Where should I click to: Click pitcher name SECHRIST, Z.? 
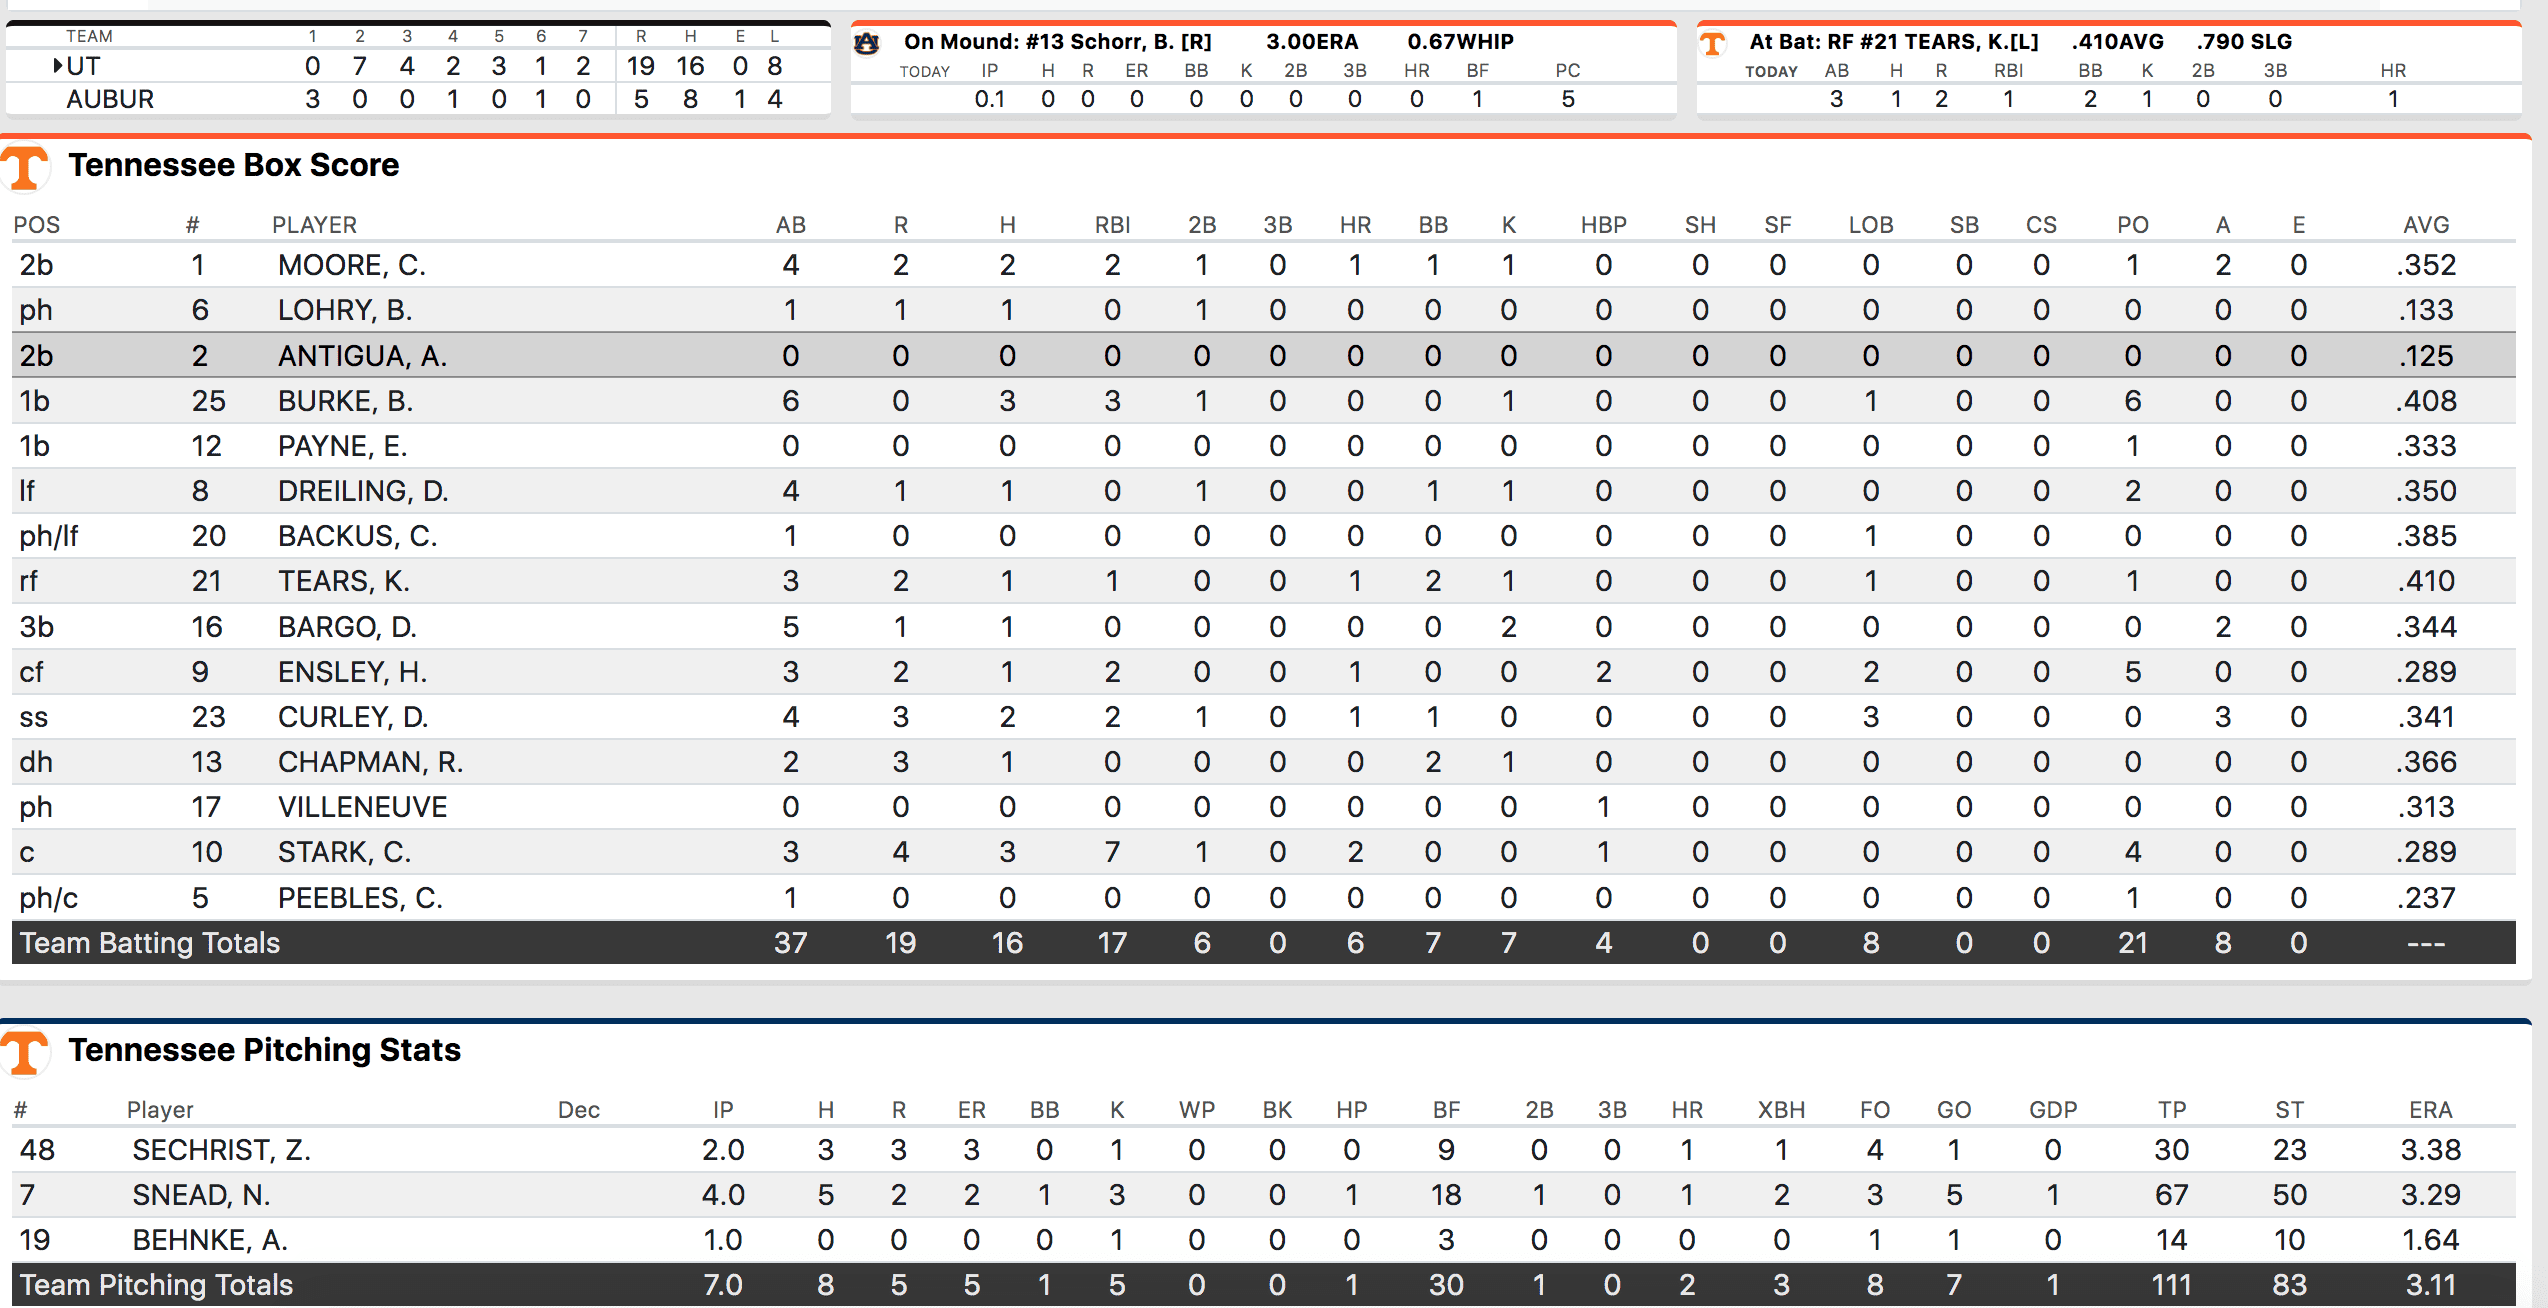click(x=221, y=1150)
